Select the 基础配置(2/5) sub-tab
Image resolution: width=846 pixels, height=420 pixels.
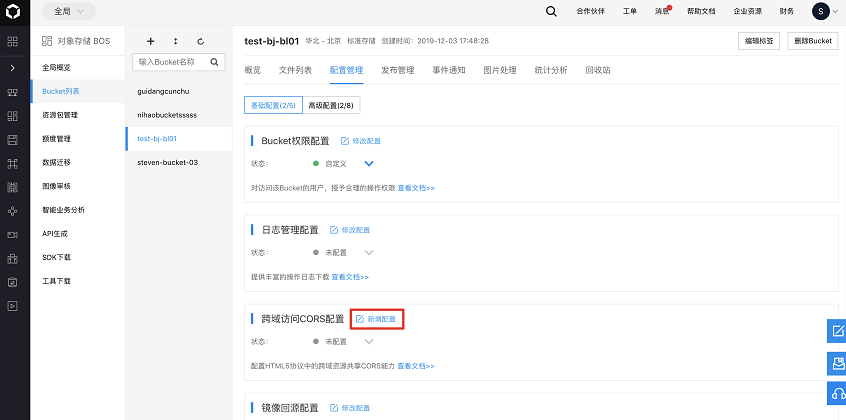point(273,105)
